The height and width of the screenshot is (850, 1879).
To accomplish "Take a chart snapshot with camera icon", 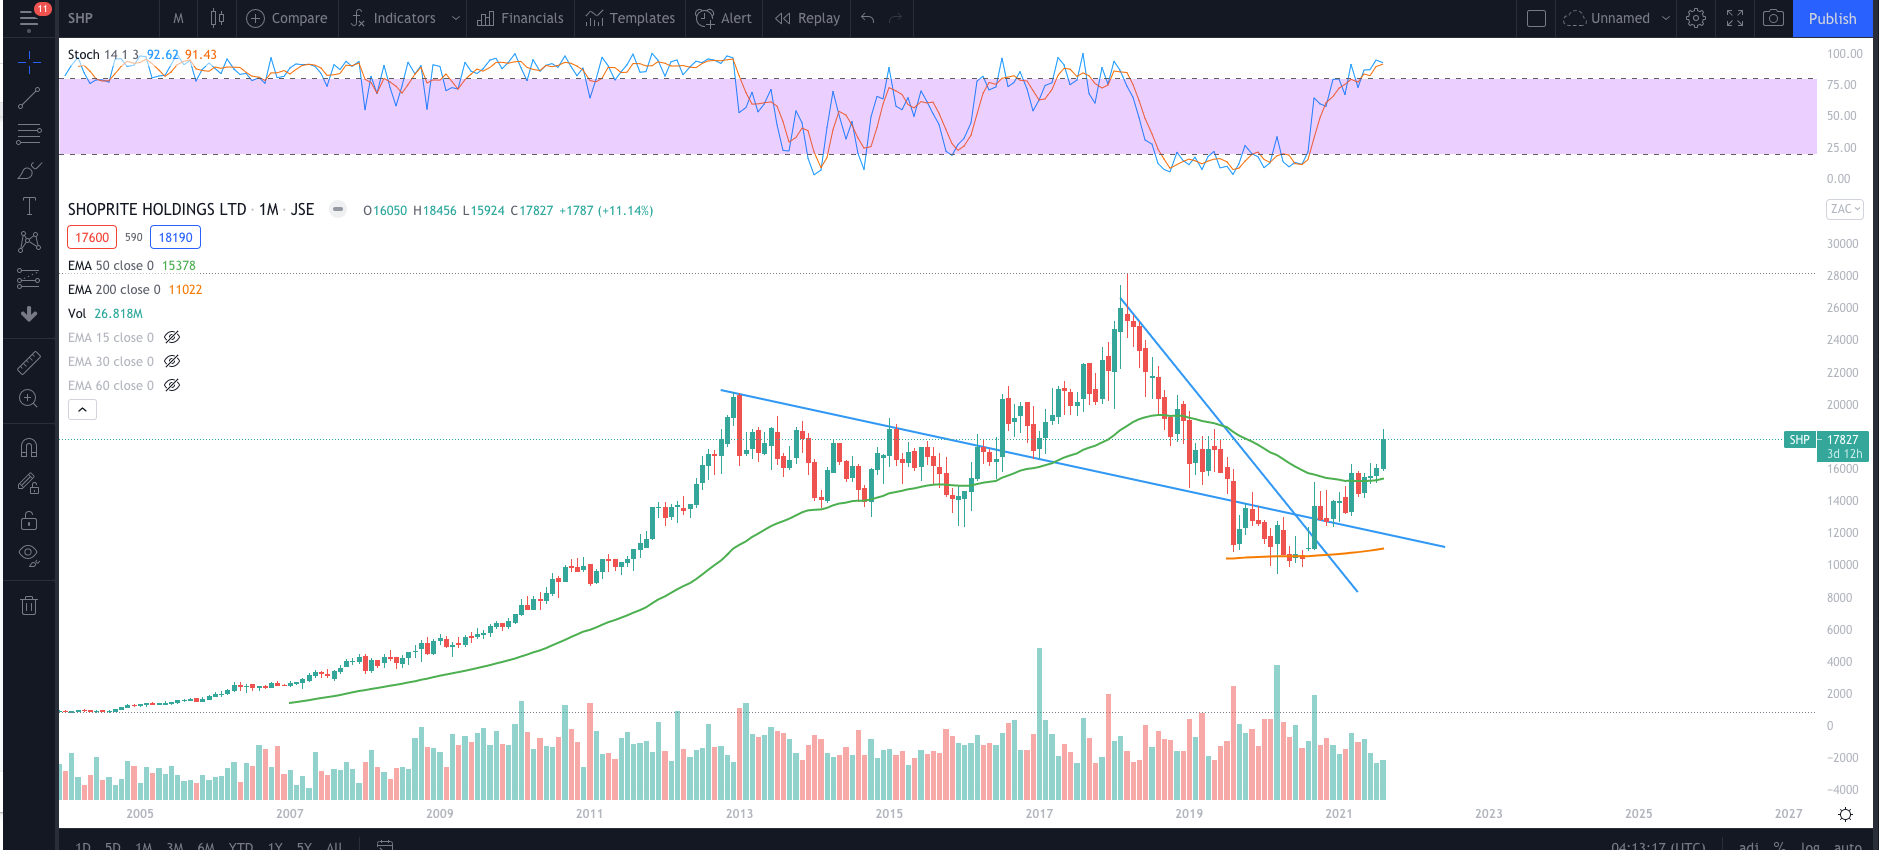I will pos(1773,18).
